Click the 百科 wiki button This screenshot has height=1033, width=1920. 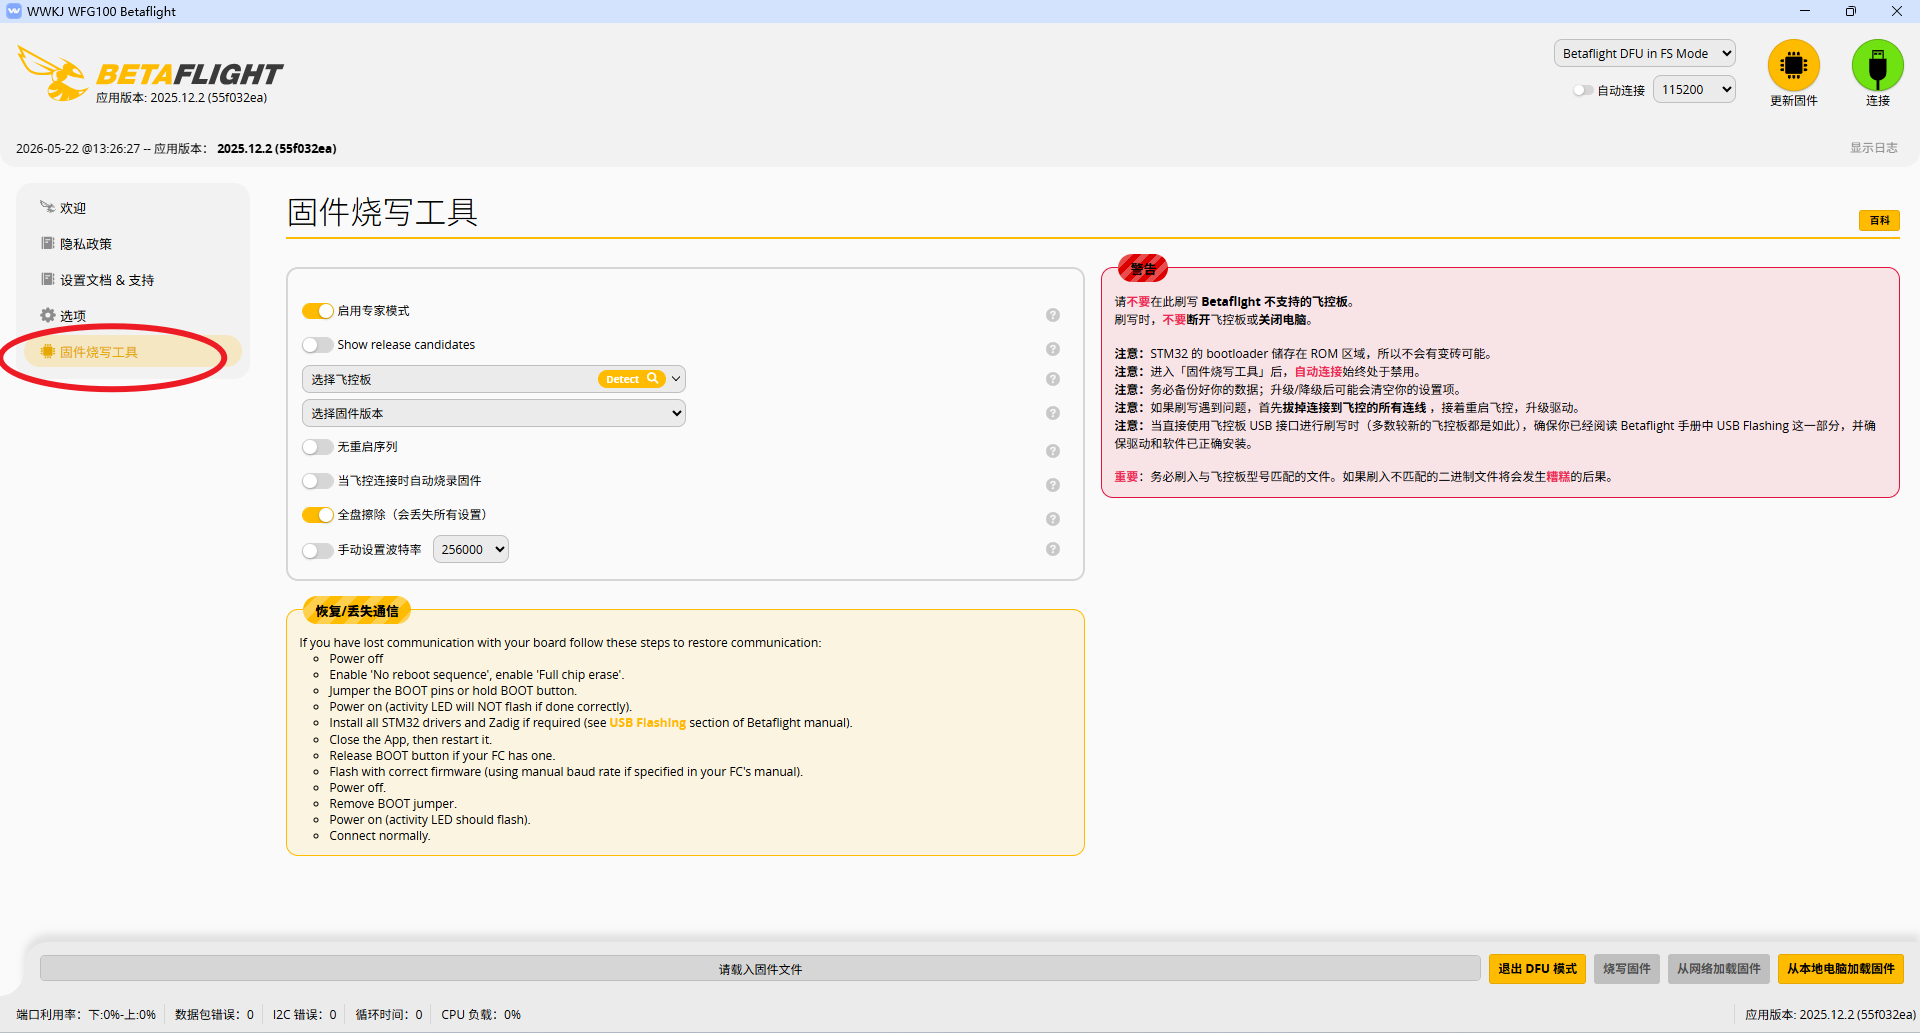1880,220
